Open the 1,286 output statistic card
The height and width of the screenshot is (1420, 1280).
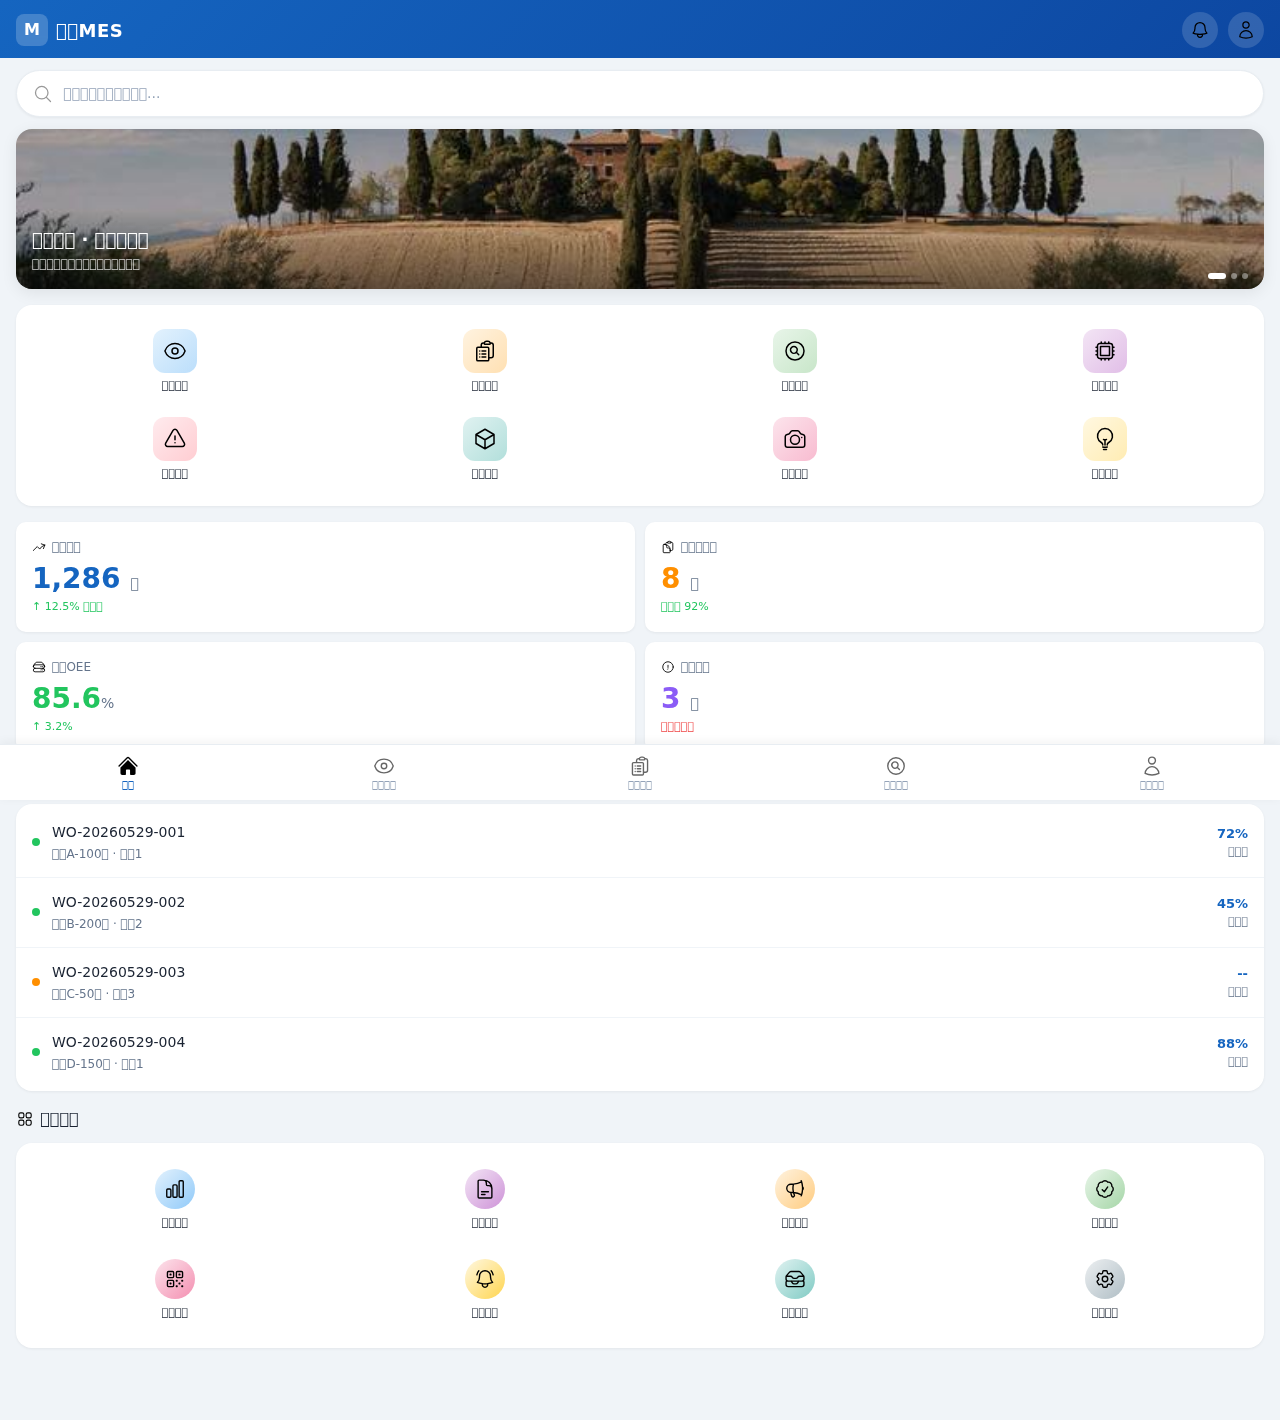pos(325,577)
